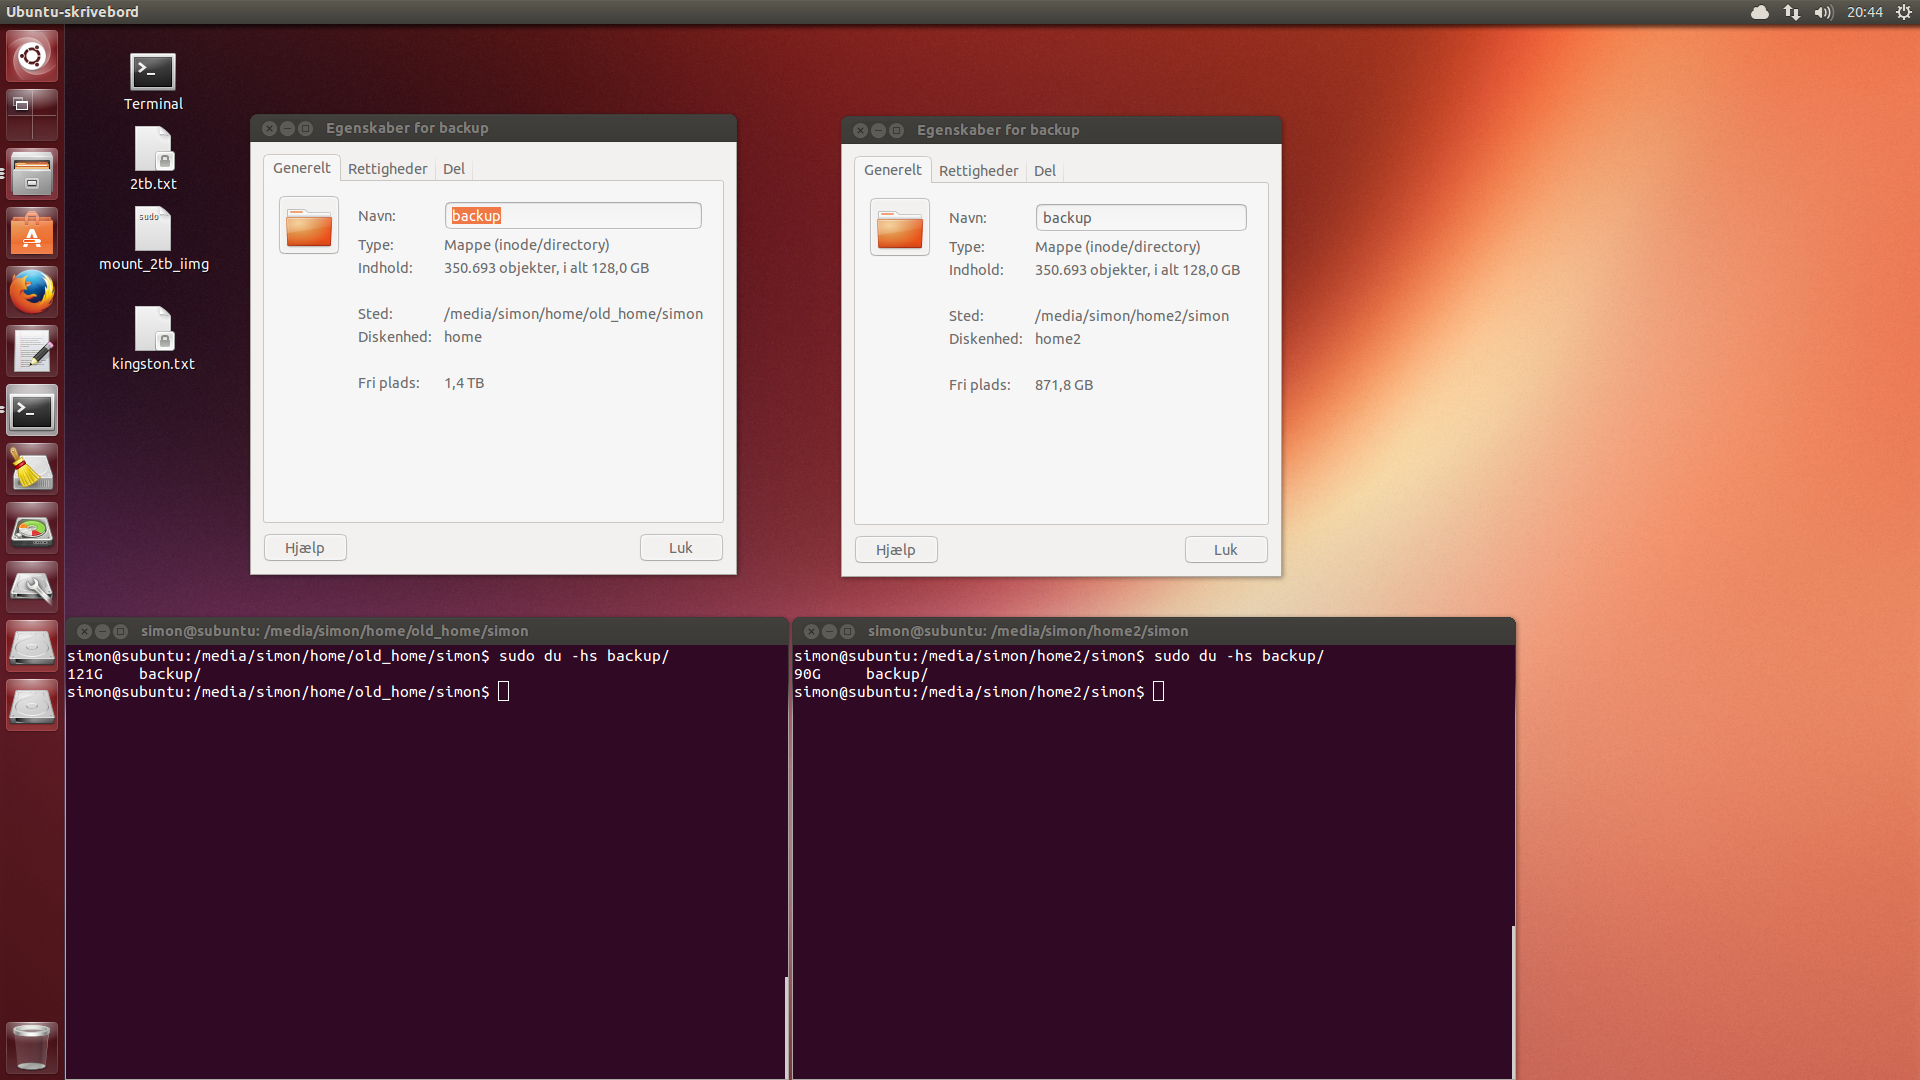Open the Trash in launcher

pos(32,1047)
